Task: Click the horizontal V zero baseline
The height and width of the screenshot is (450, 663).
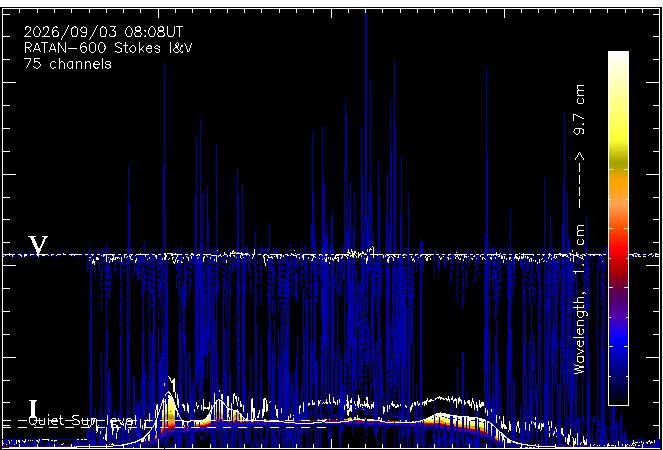Action: tap(332, 255)
